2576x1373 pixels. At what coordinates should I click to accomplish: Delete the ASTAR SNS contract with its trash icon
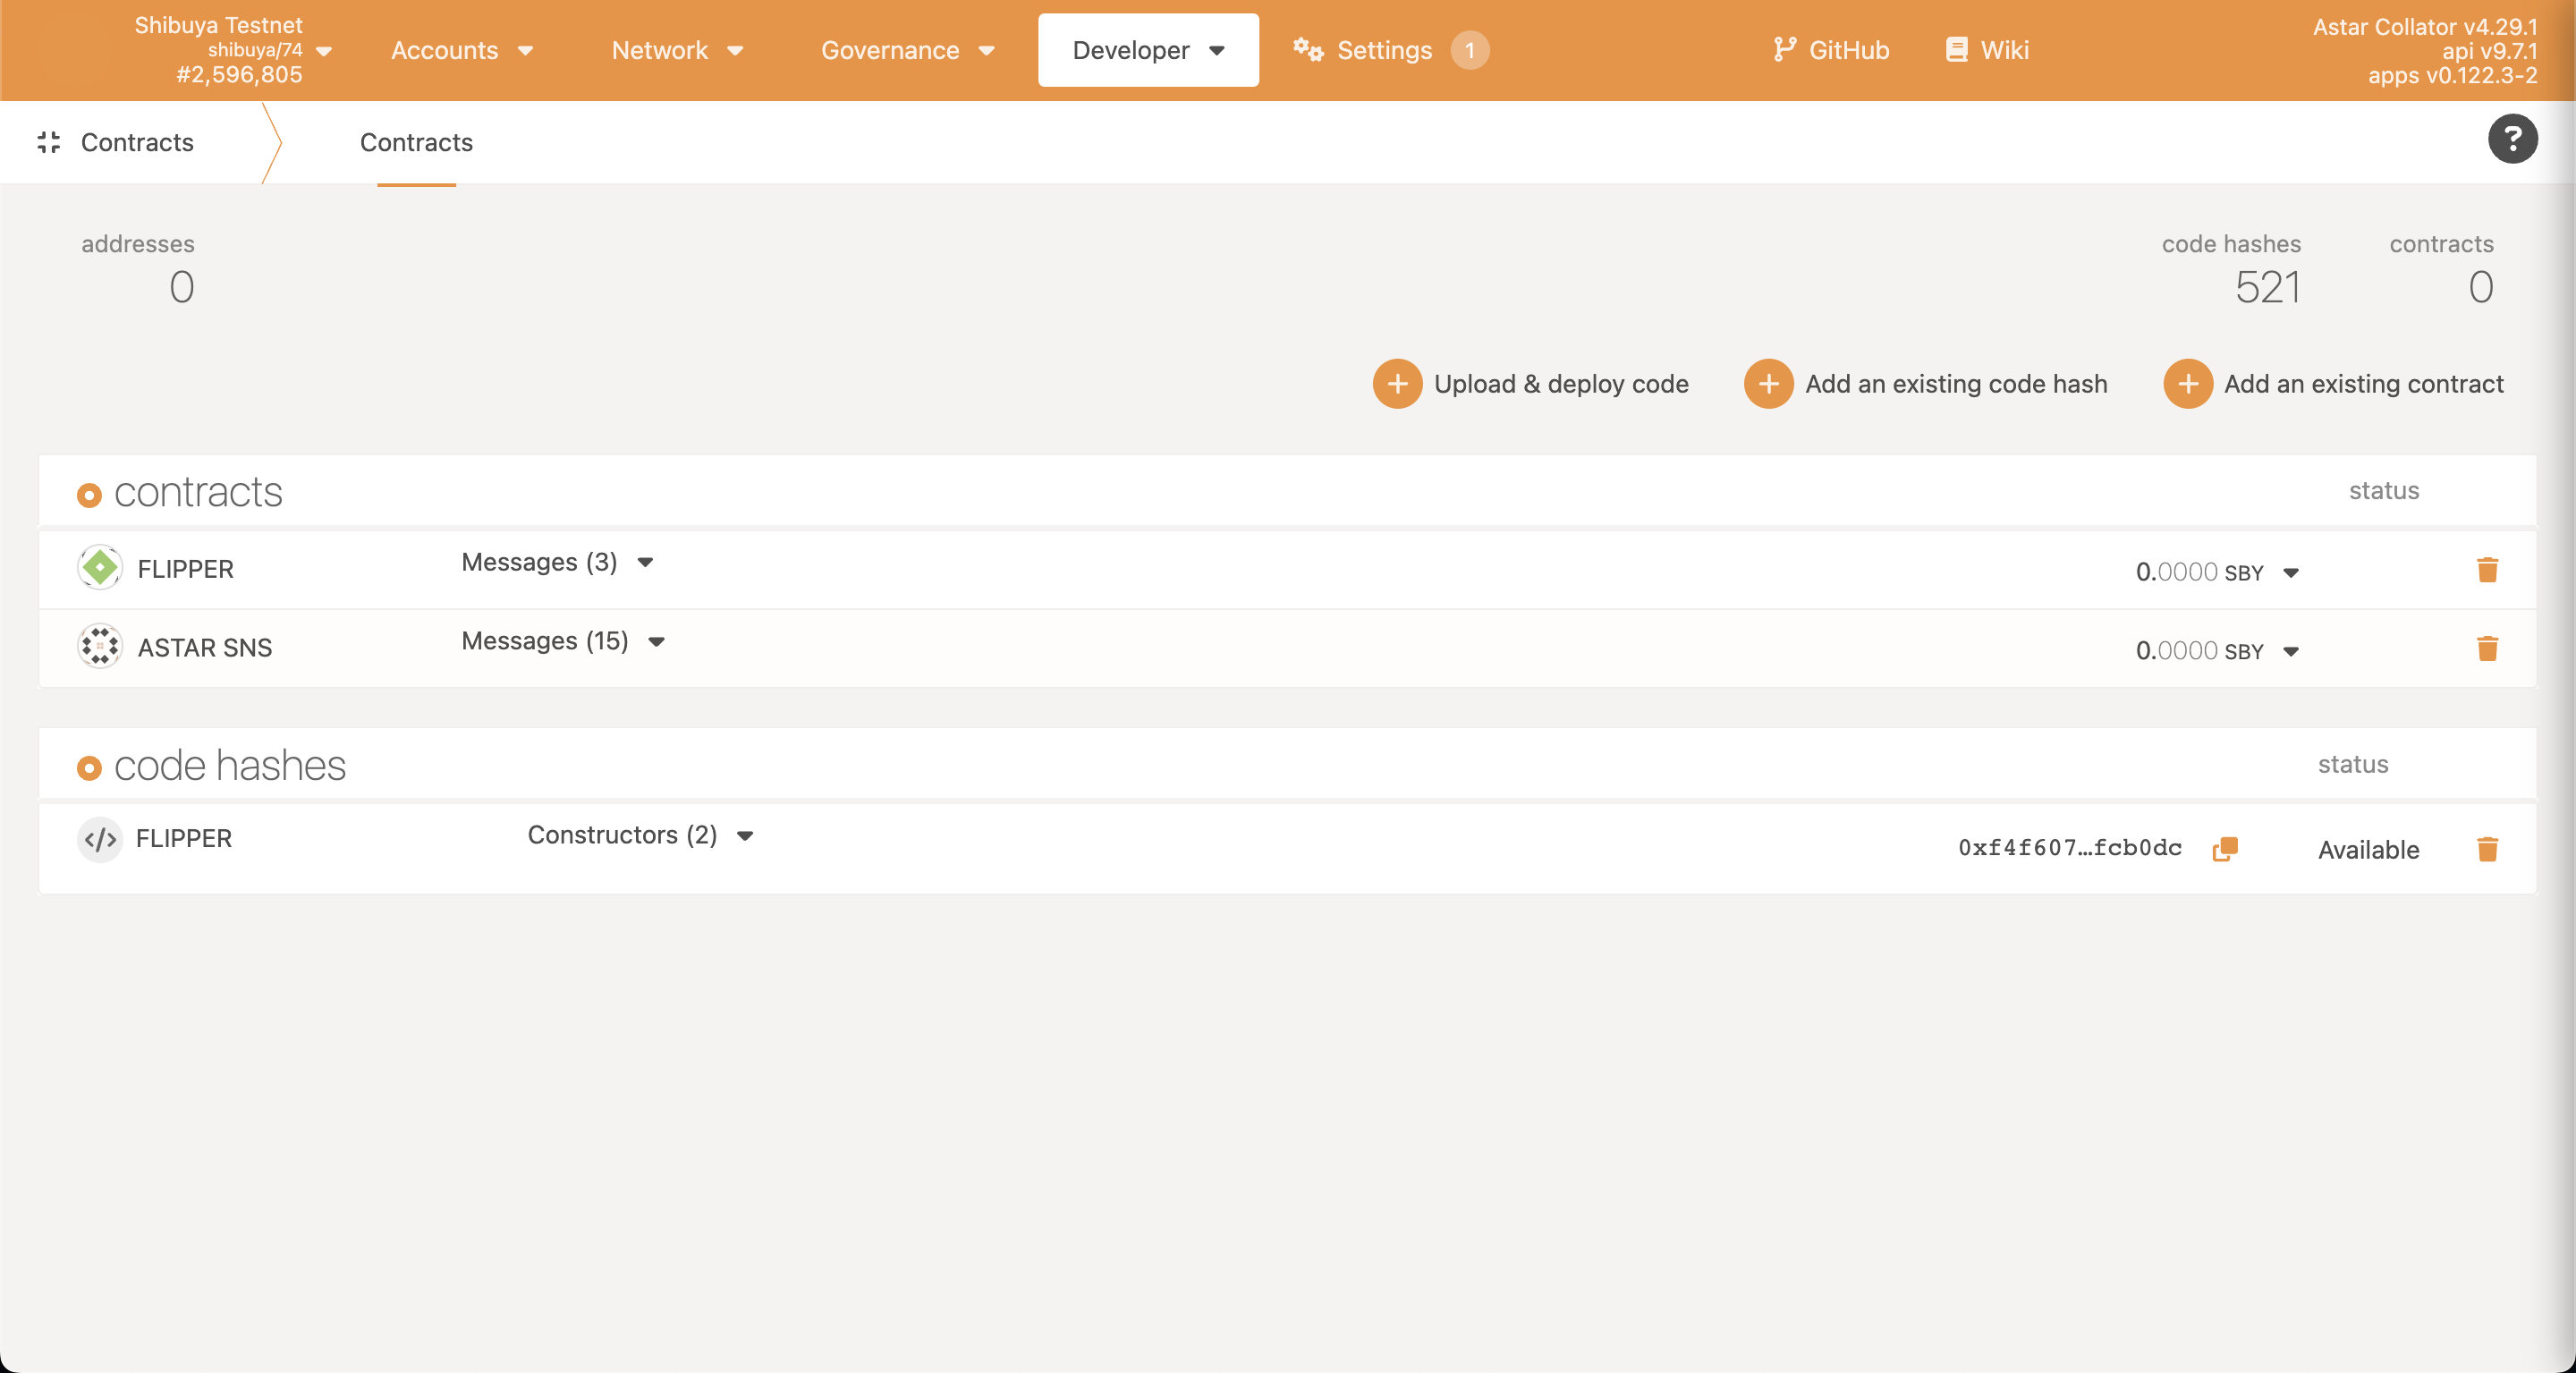(x=2487, y=648)
